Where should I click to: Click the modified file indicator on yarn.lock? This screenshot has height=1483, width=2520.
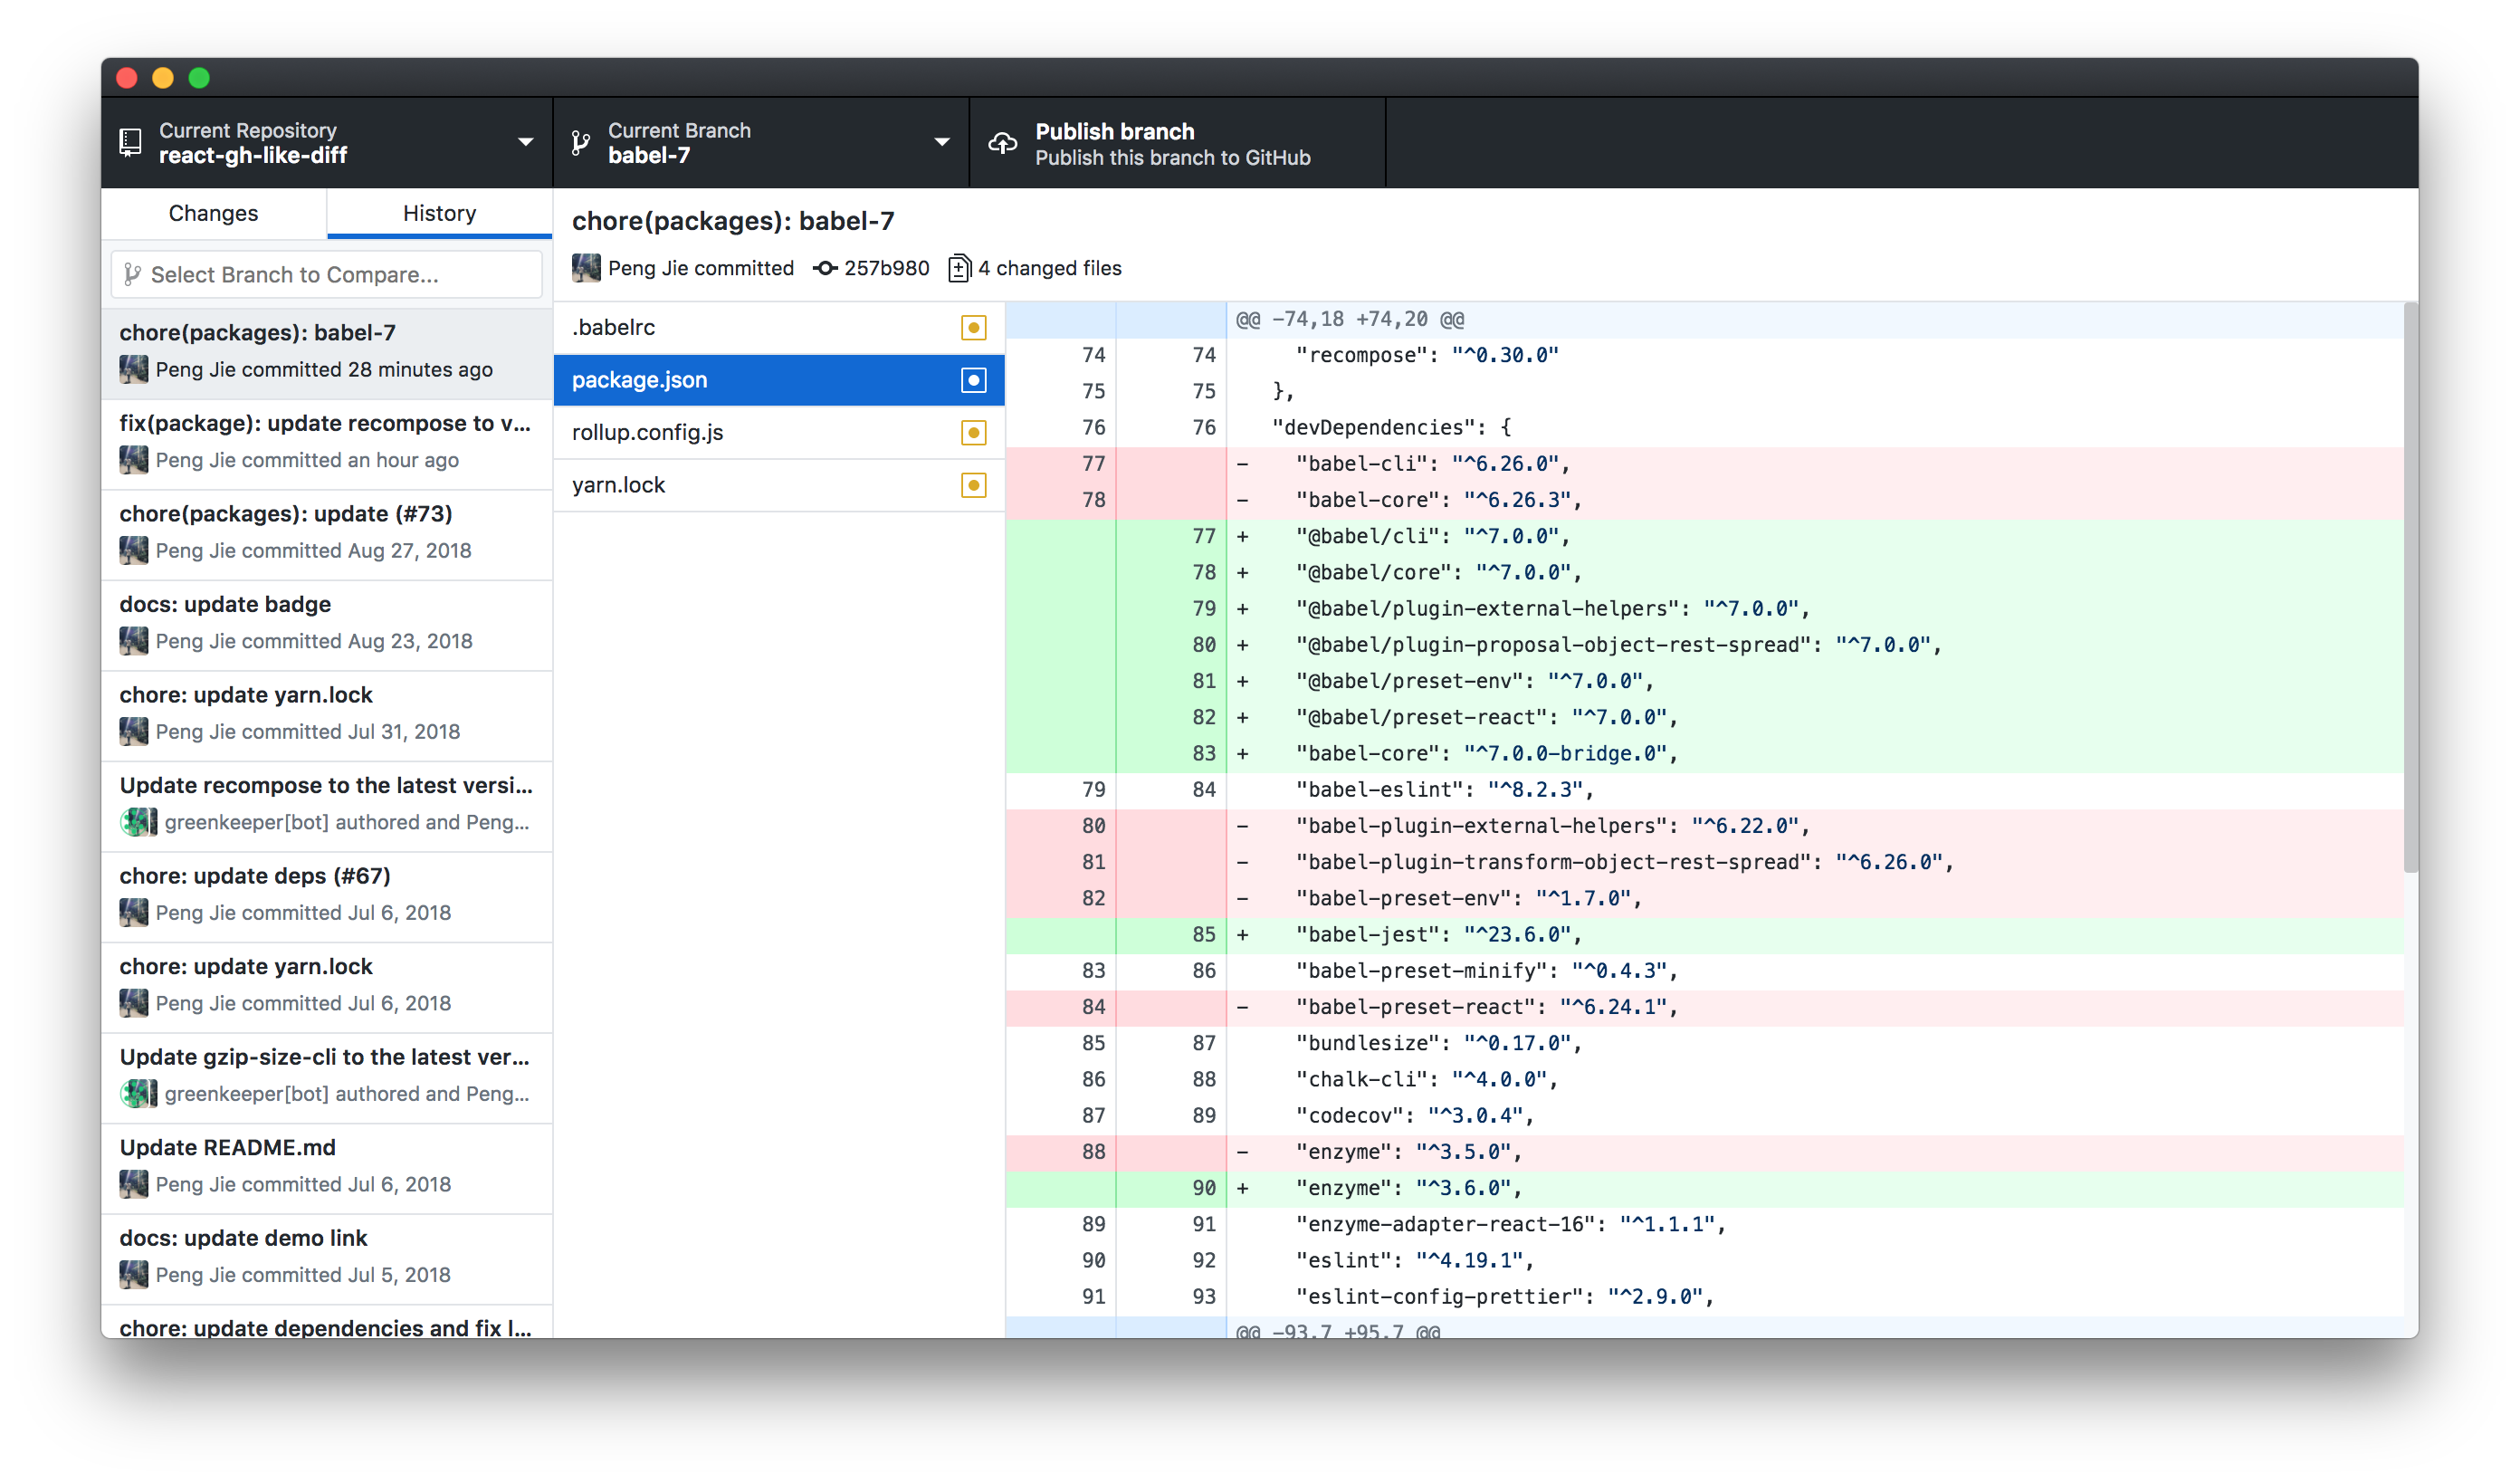tap(972, 483)
